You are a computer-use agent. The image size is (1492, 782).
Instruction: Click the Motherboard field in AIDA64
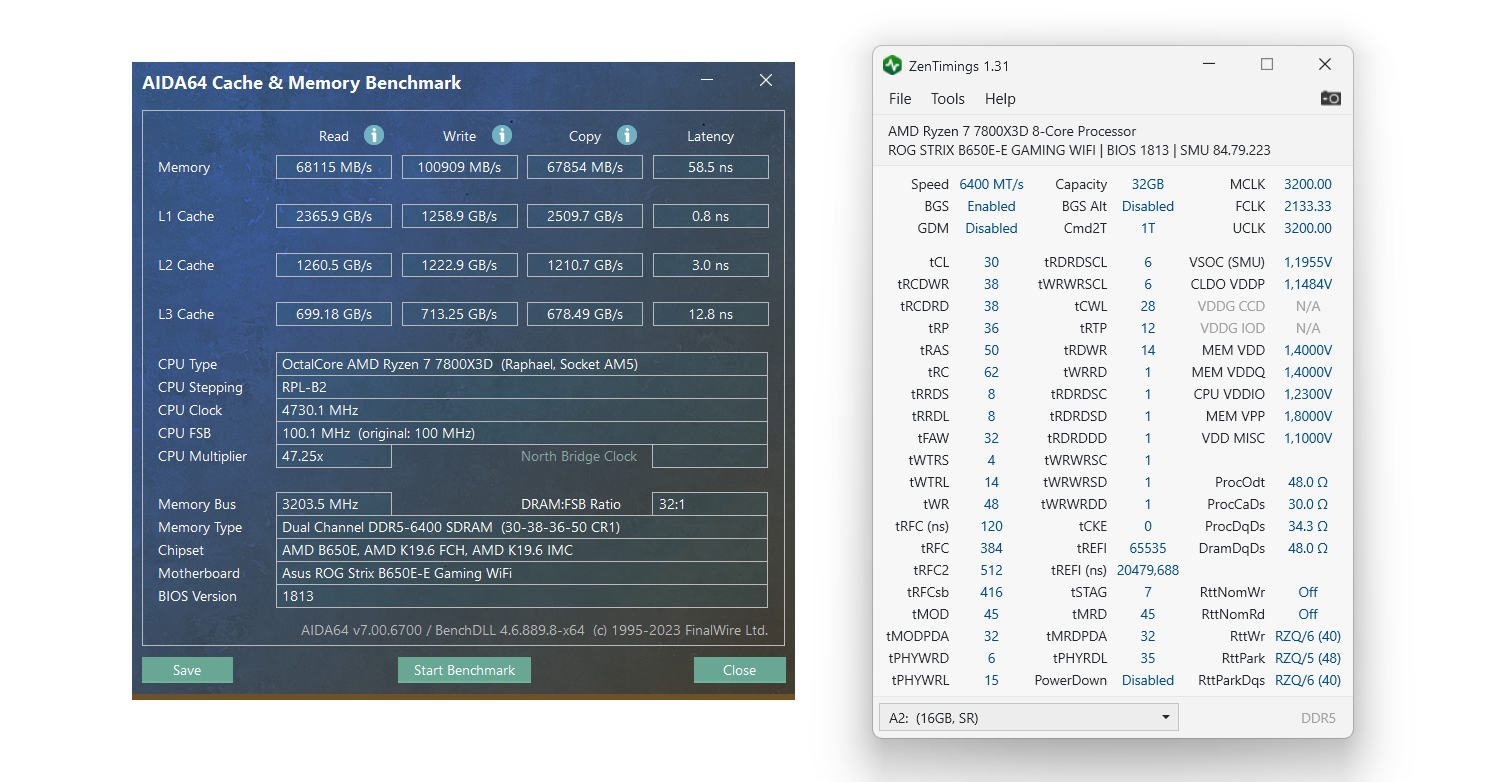522,573
